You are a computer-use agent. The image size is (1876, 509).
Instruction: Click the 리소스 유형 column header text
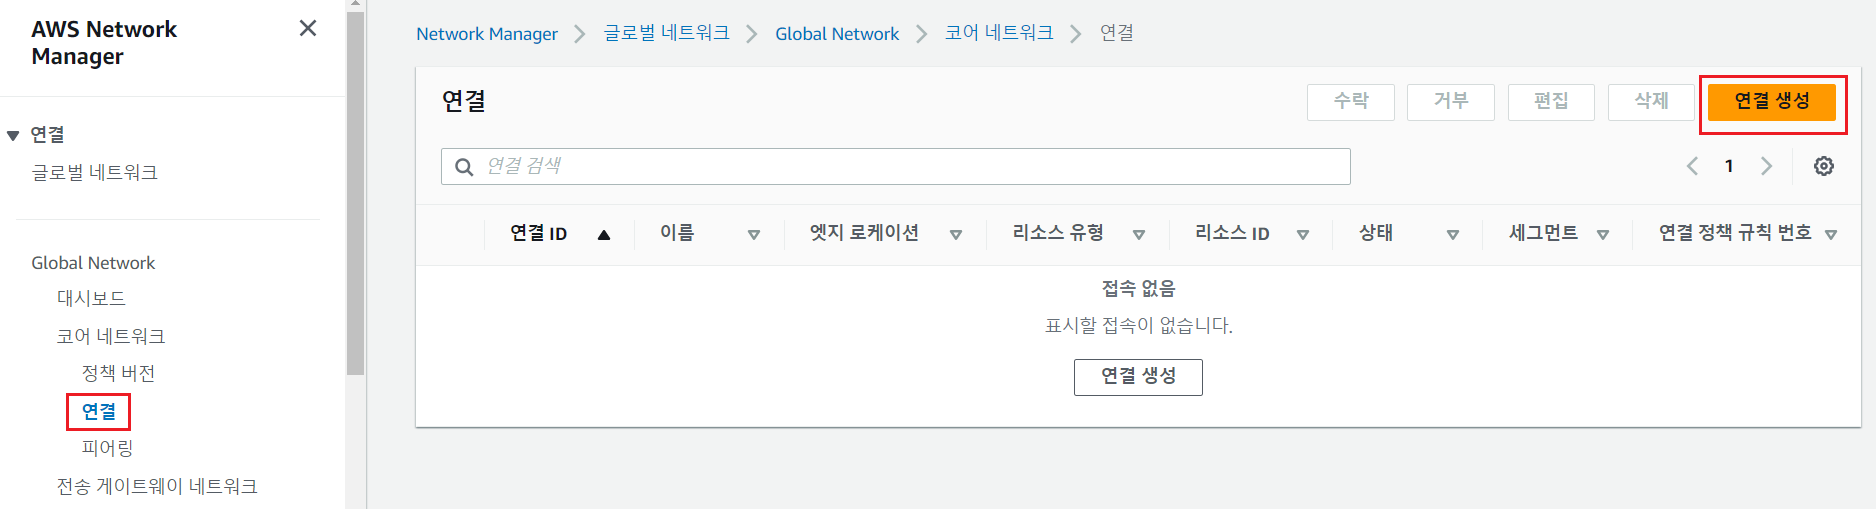1058,233
